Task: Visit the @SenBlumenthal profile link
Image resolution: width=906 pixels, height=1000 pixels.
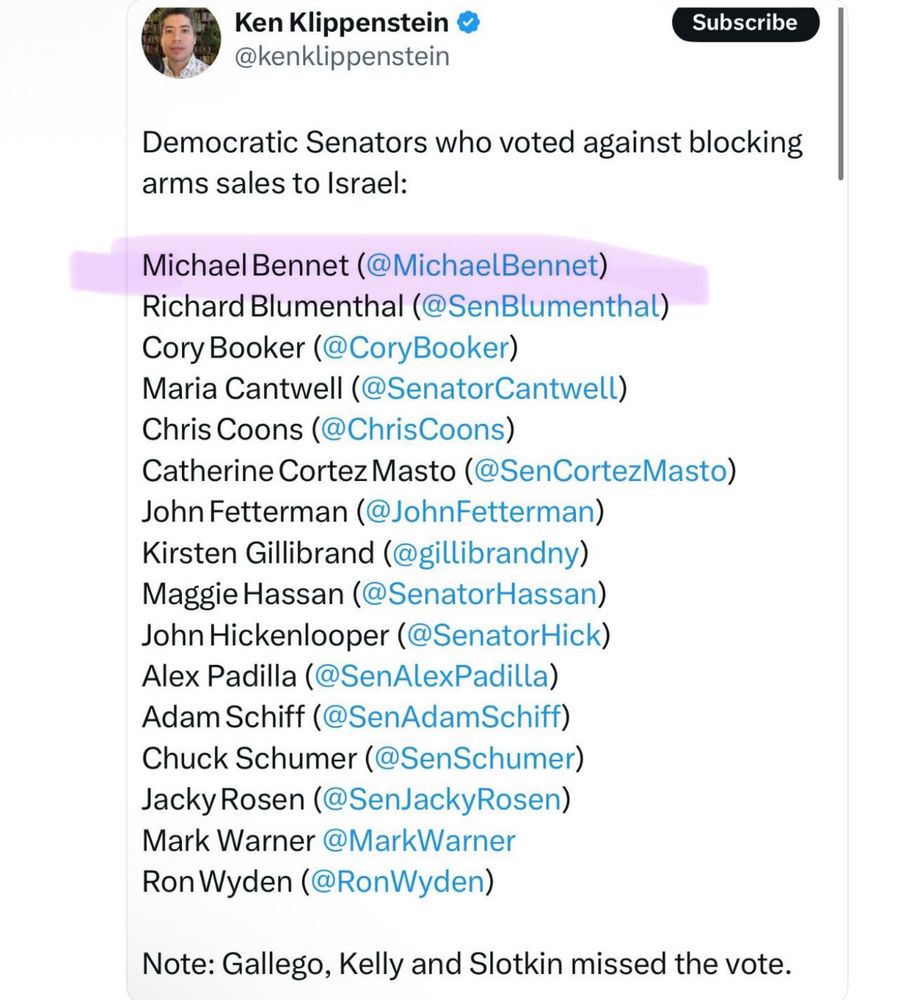Action: click(x=541, y=306)
